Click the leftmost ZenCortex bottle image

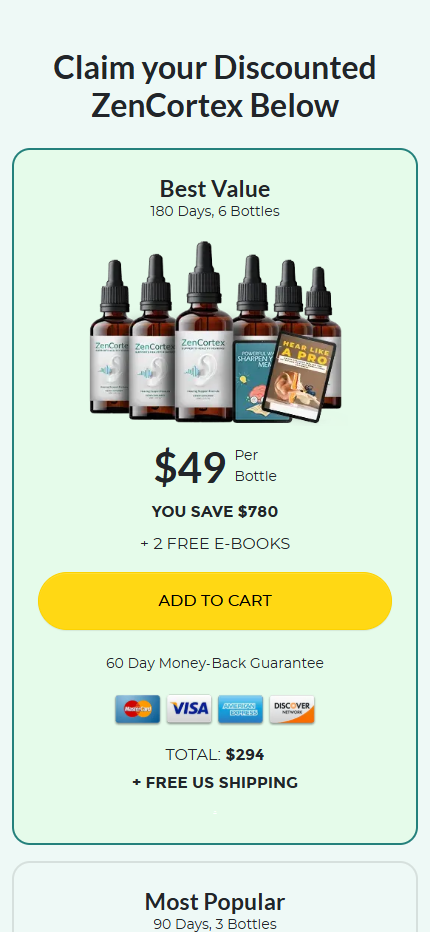pyautogui.click(x=110, y=337)
